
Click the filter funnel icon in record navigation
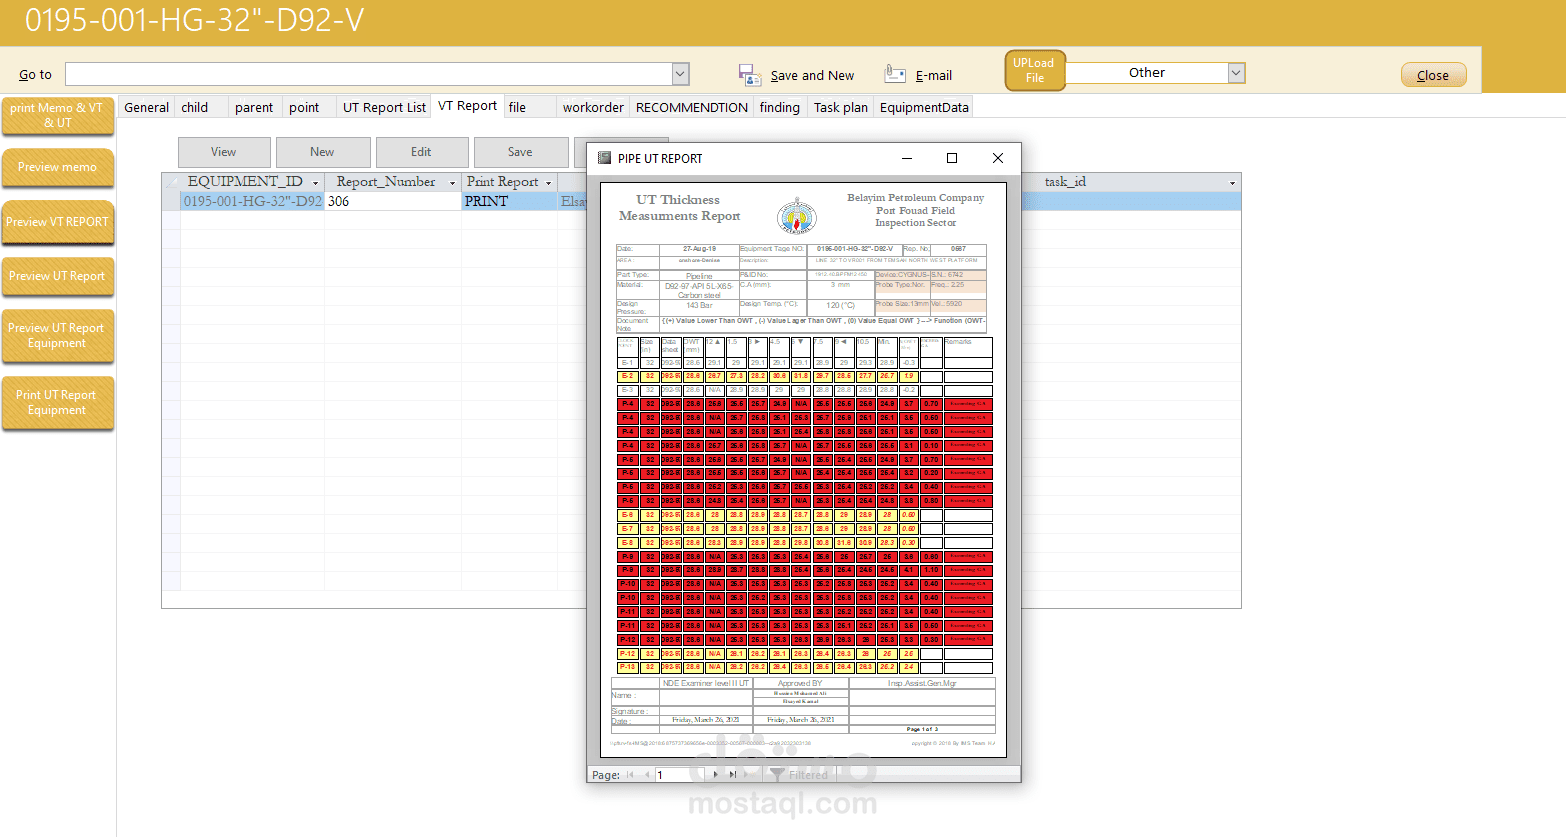coord(778,773)
